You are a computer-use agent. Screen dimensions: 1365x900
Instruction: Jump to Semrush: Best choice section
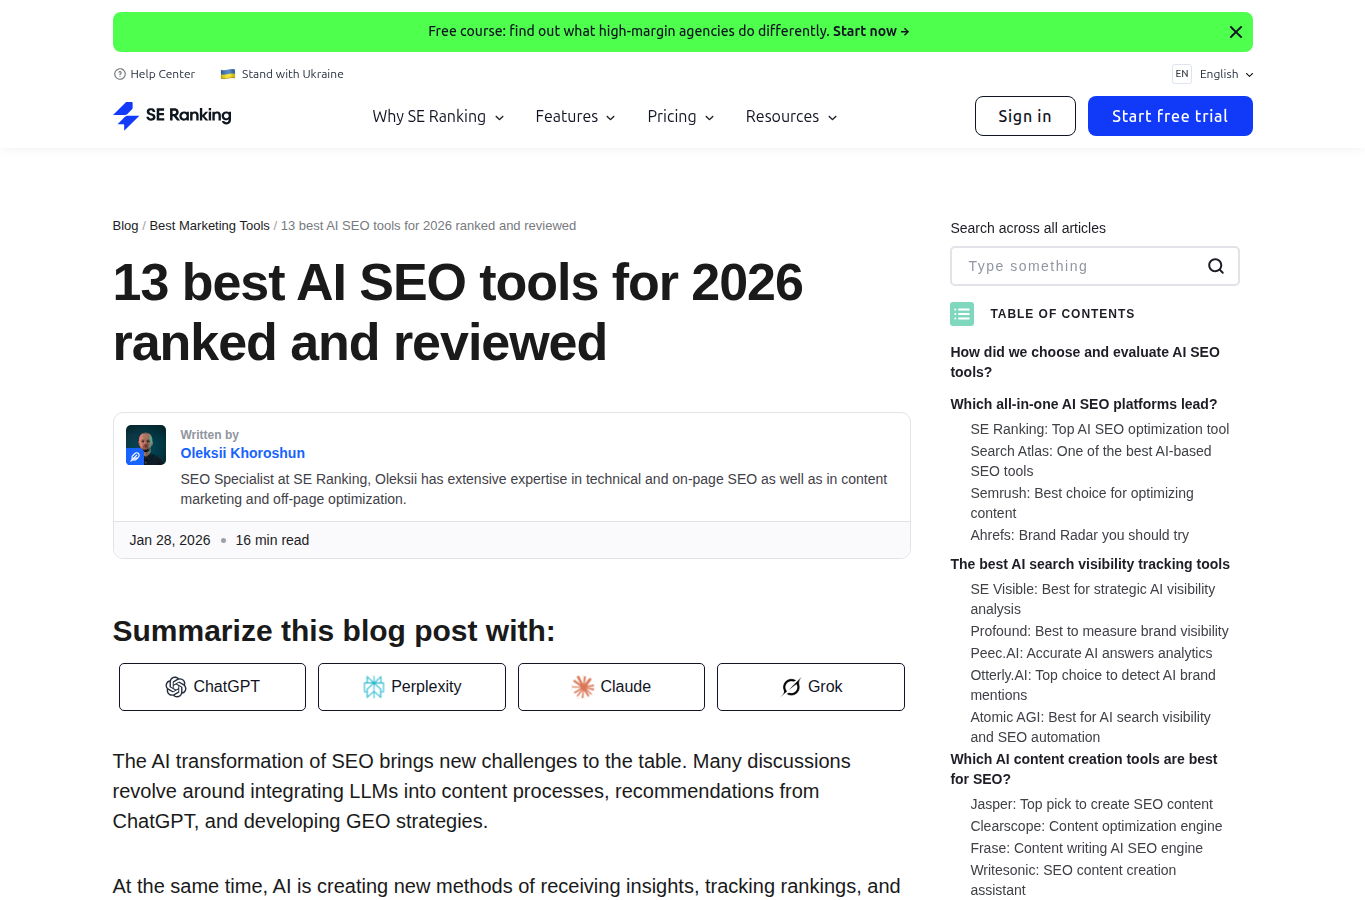pos(1082,503)
